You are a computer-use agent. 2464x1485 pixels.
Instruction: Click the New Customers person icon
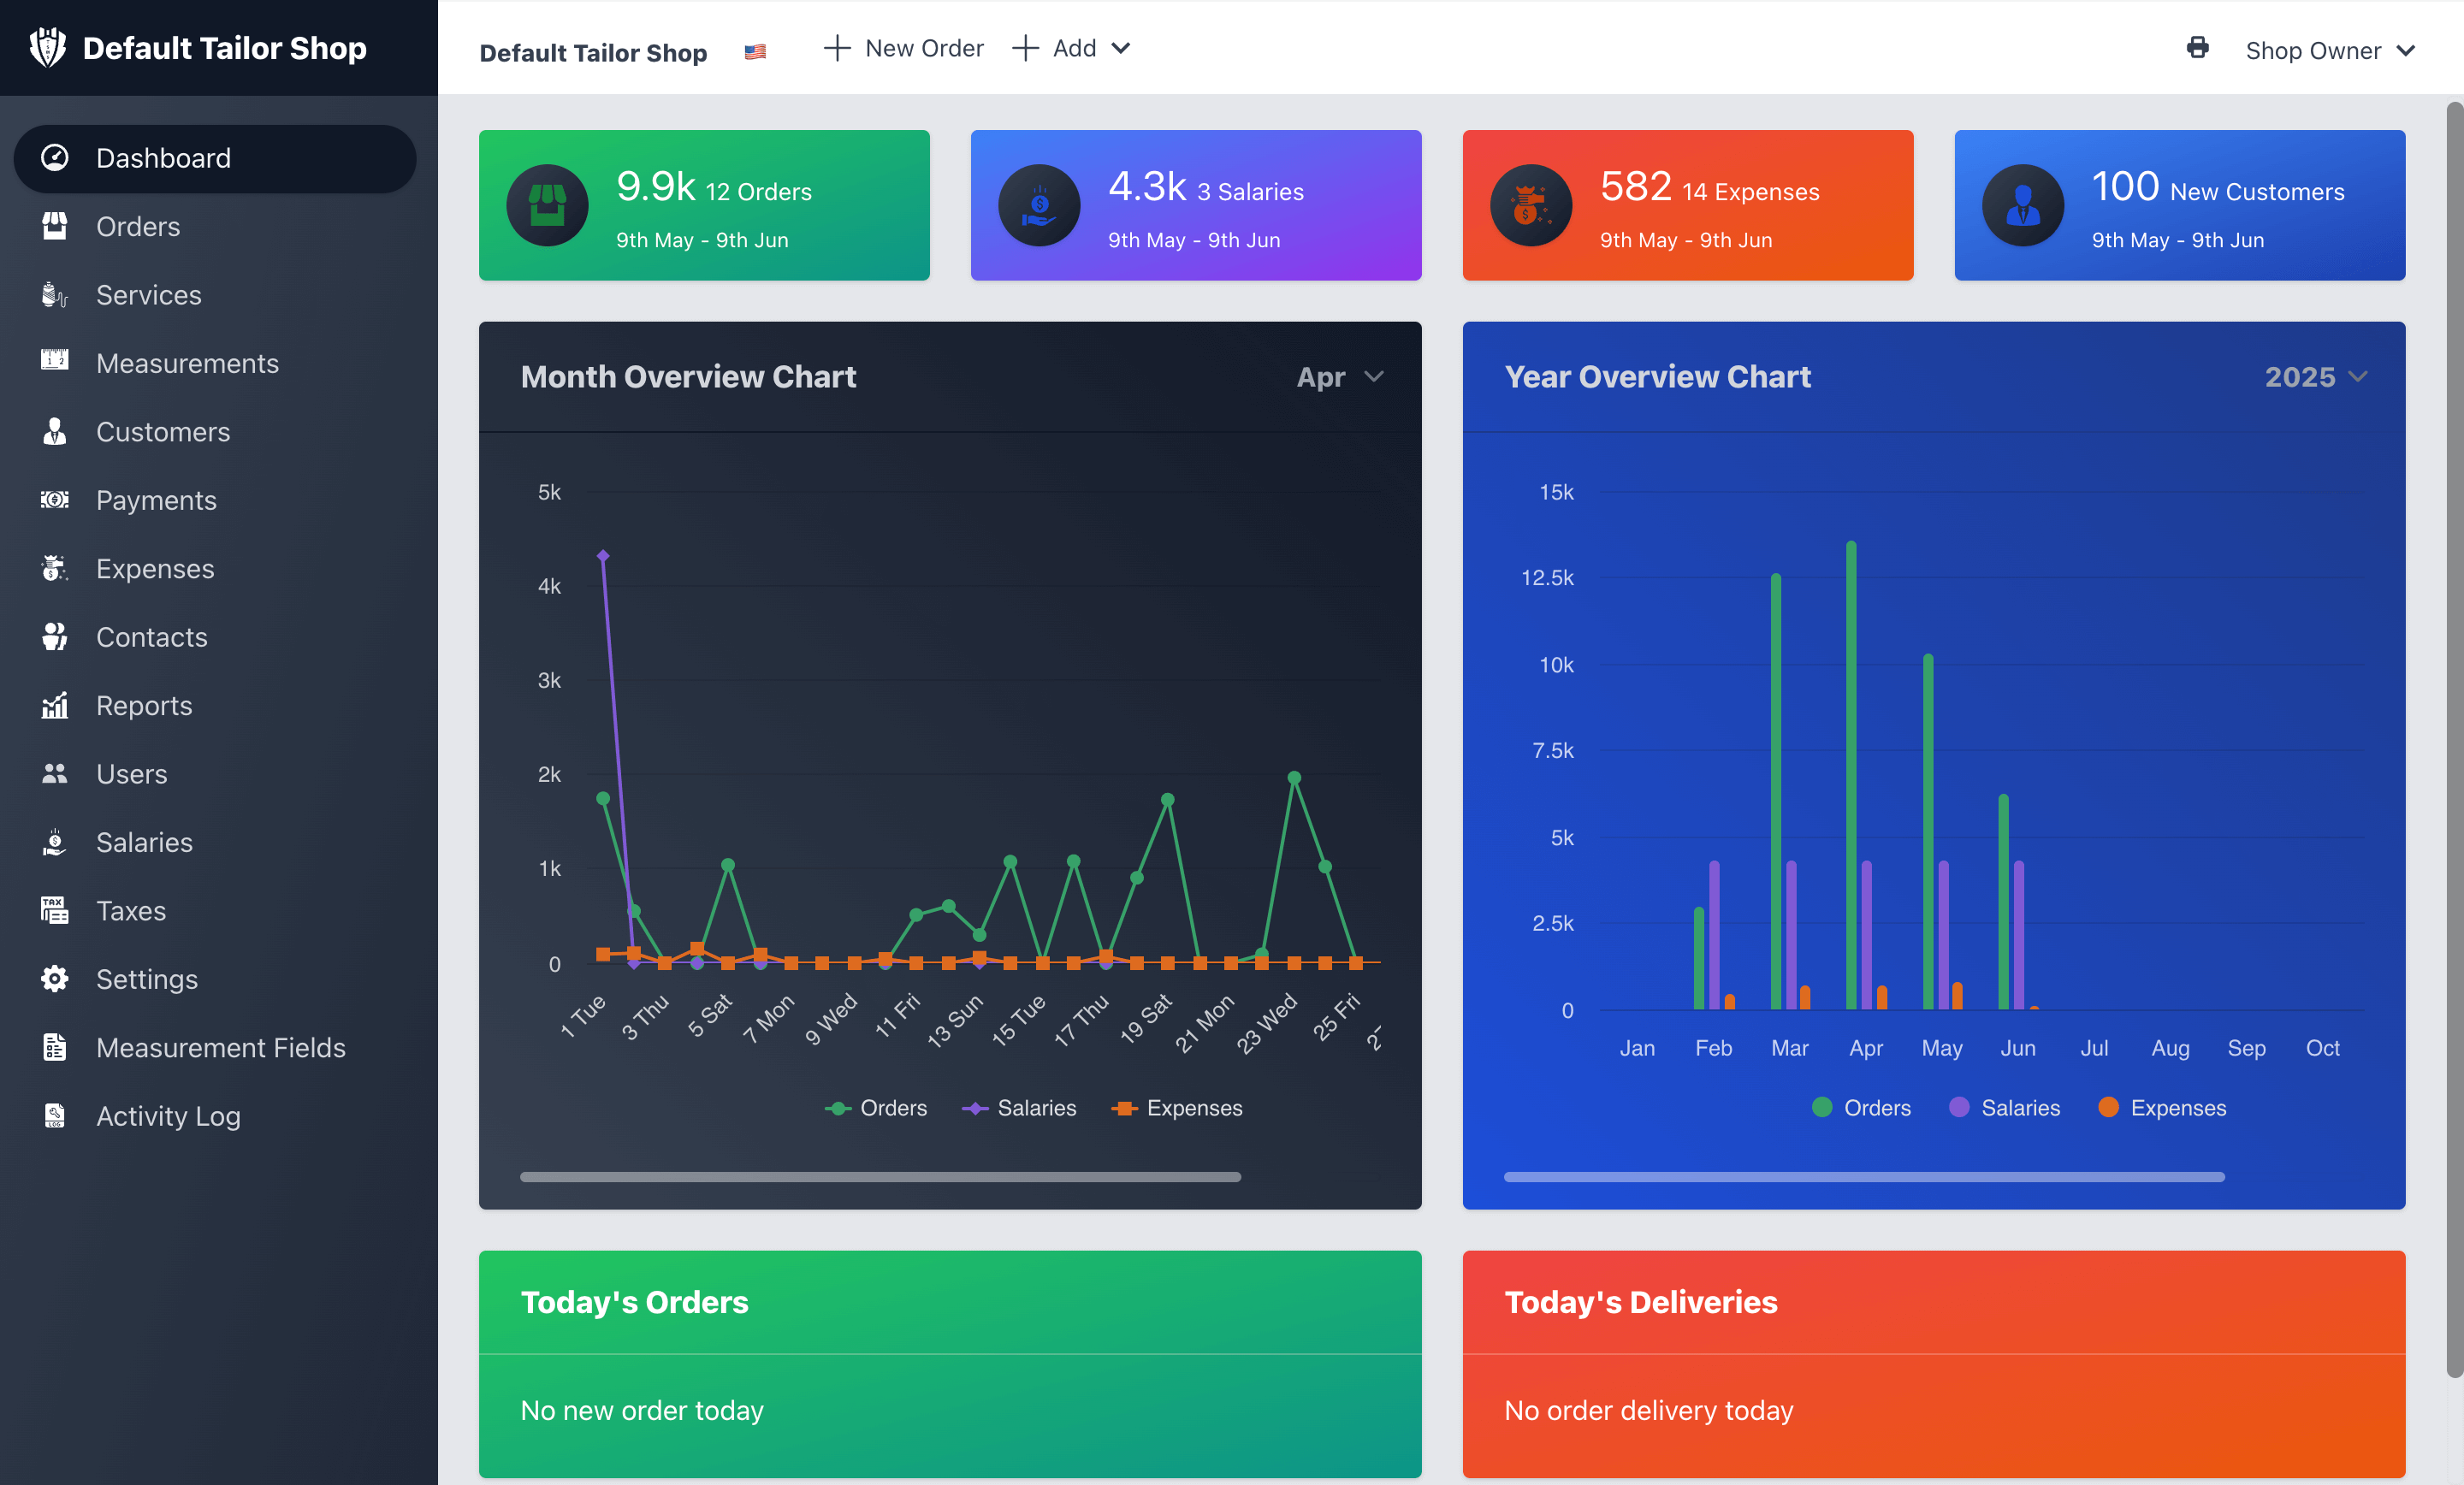[x=2022, y=205]
